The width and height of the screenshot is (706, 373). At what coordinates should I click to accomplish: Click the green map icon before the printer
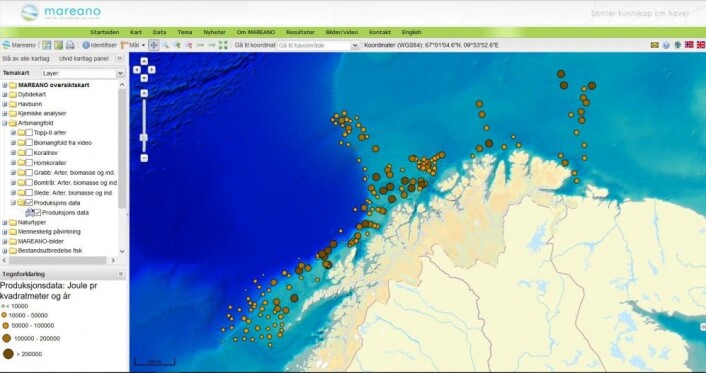click(x=59, y=45)
